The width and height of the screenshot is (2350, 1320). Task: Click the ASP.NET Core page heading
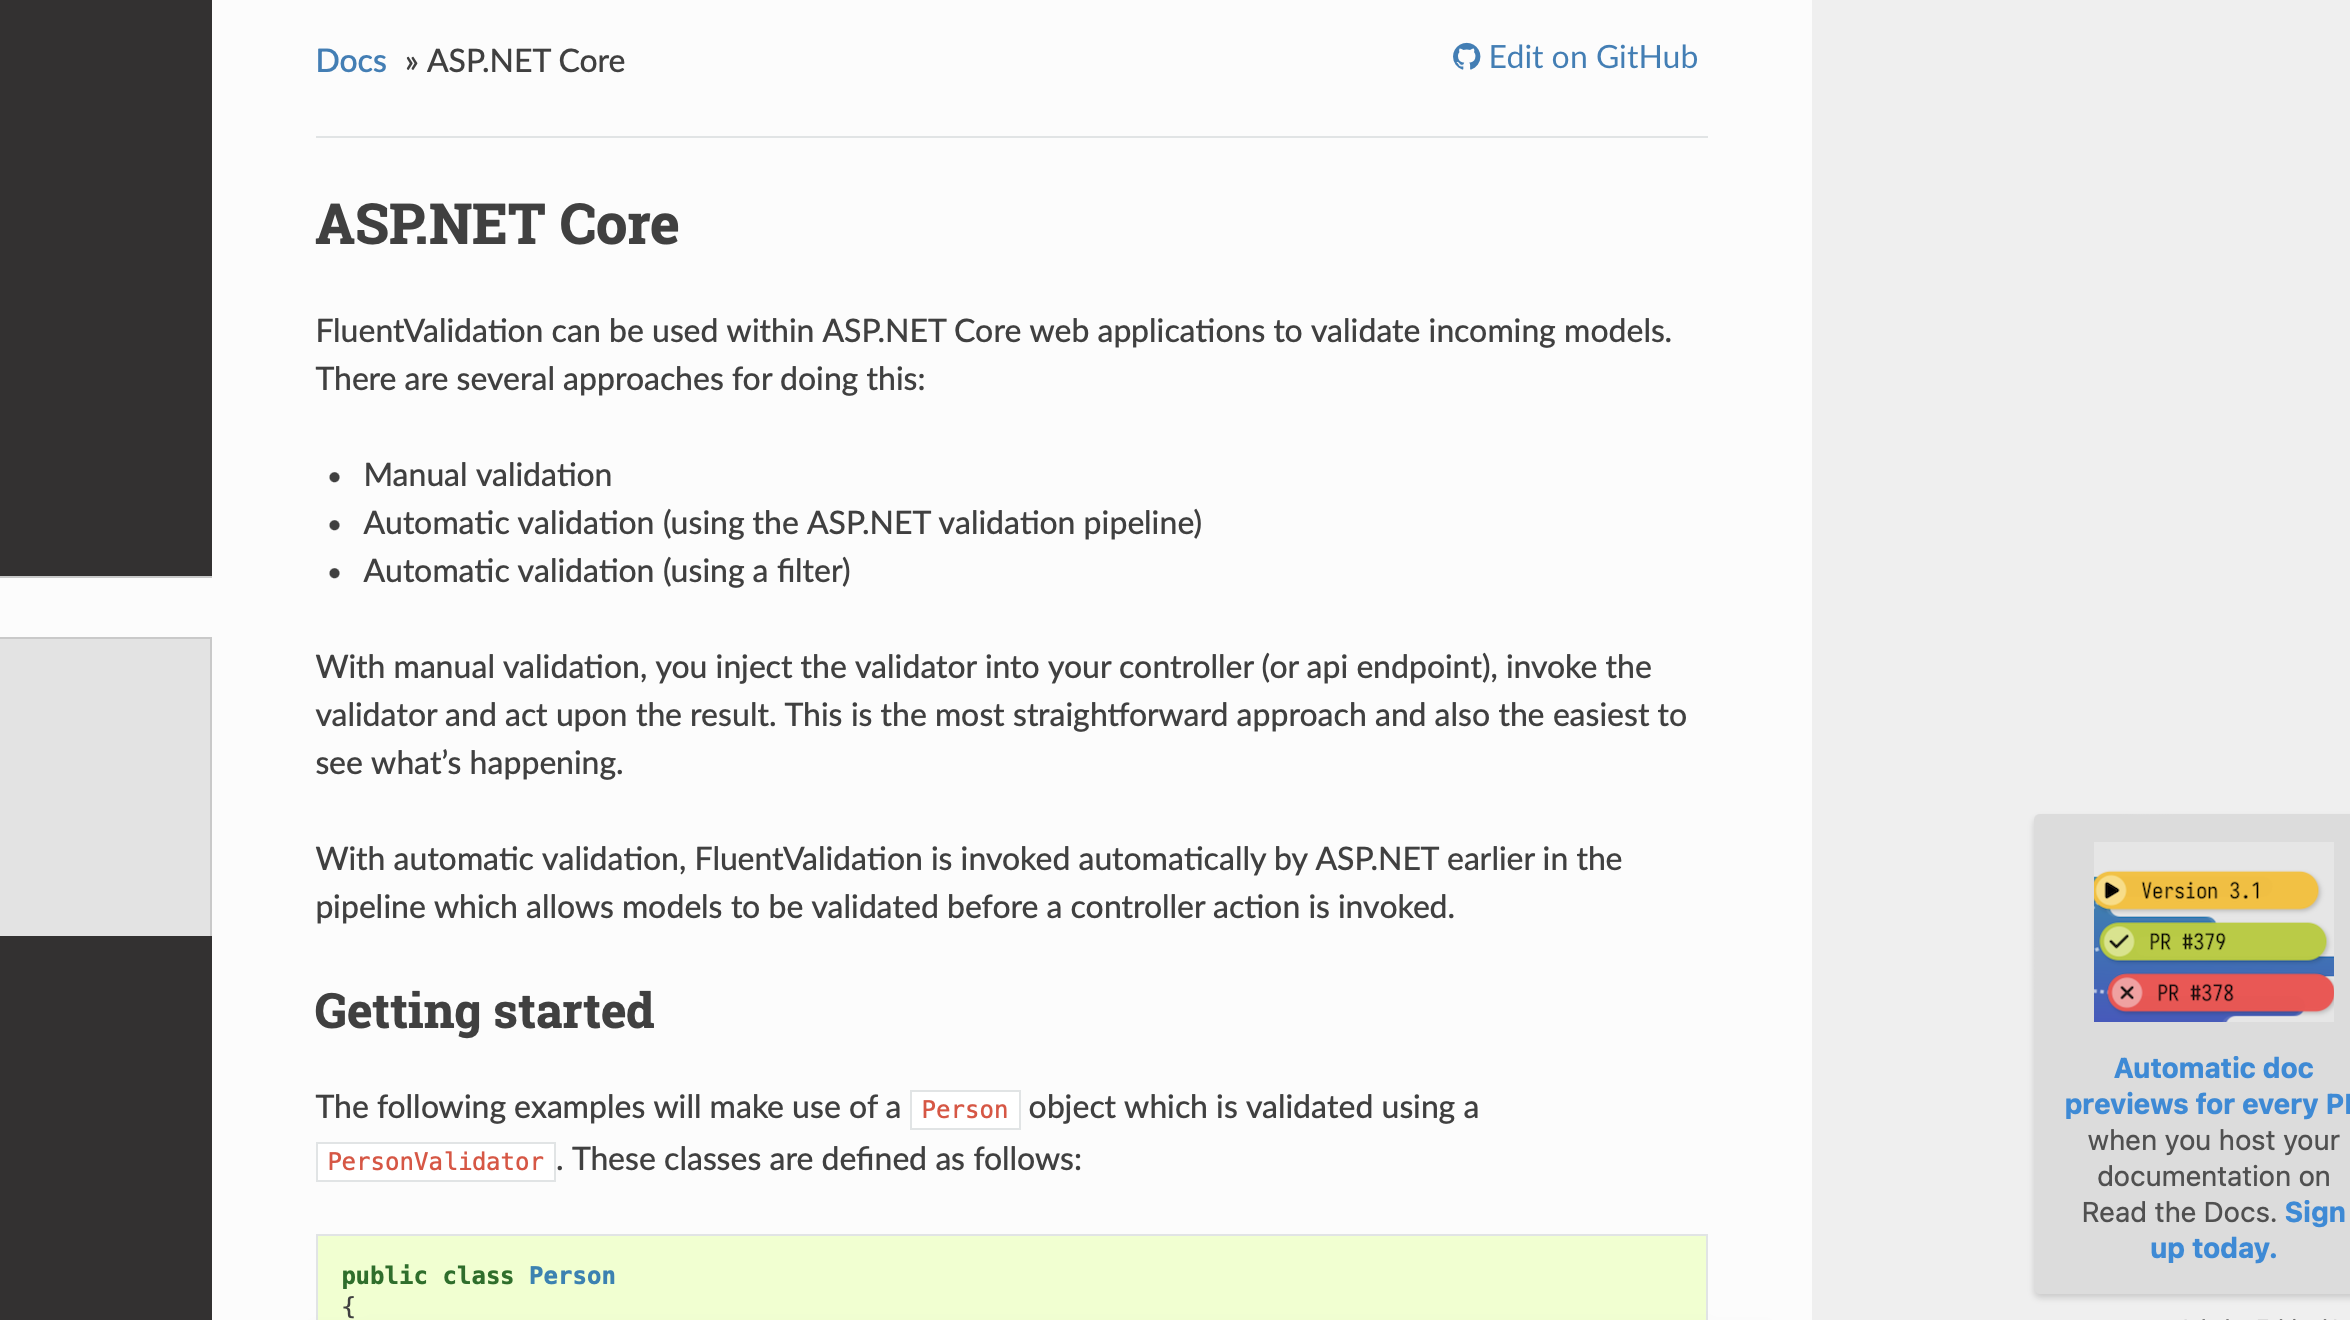(497, 224)
